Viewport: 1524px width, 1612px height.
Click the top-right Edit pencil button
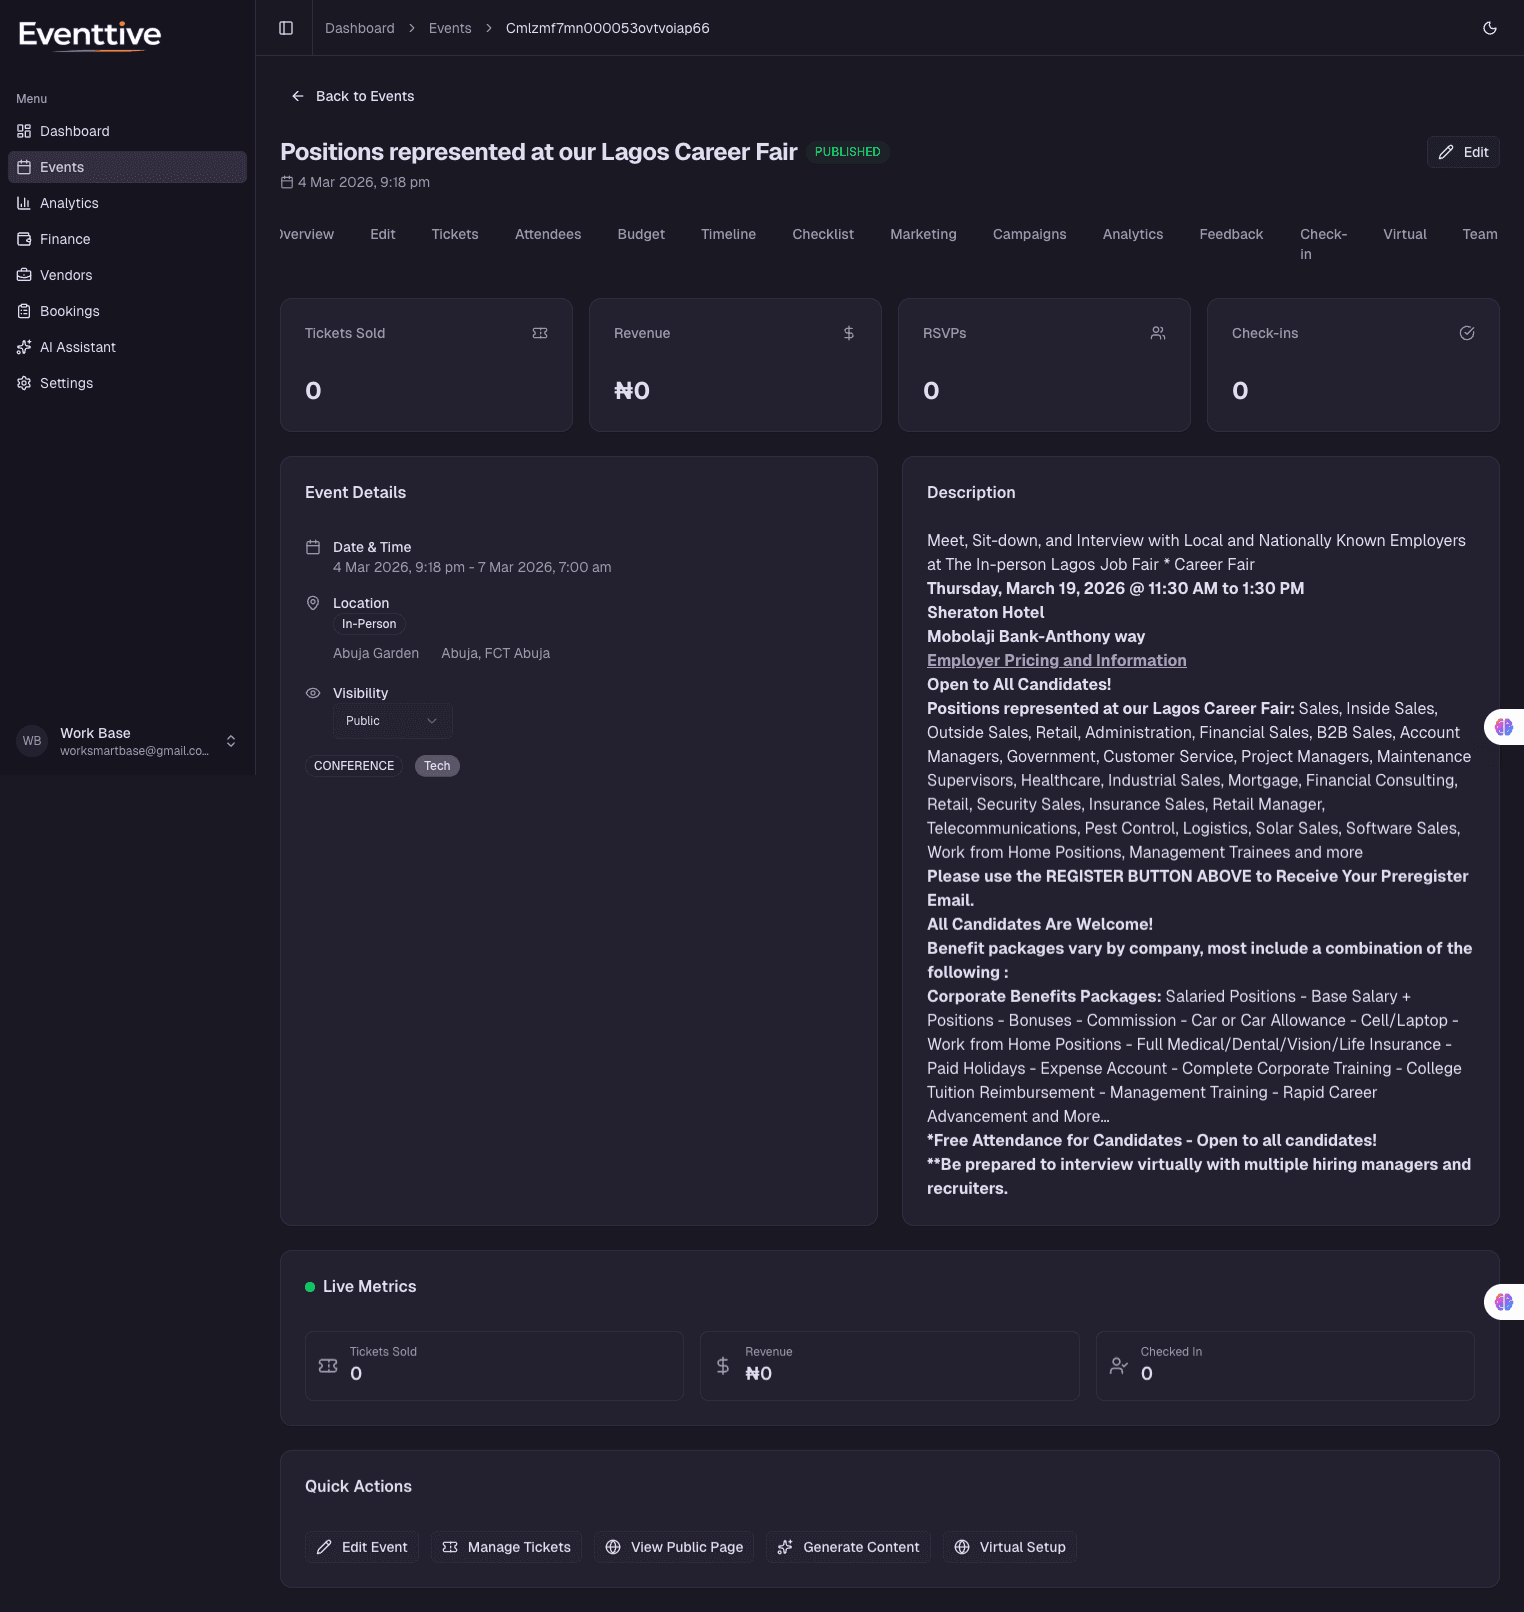point(1462,152)
